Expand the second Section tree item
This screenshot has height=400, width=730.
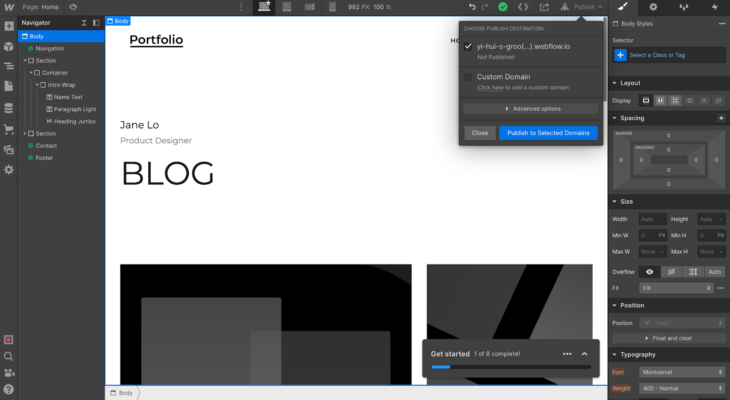click(25, 134)
